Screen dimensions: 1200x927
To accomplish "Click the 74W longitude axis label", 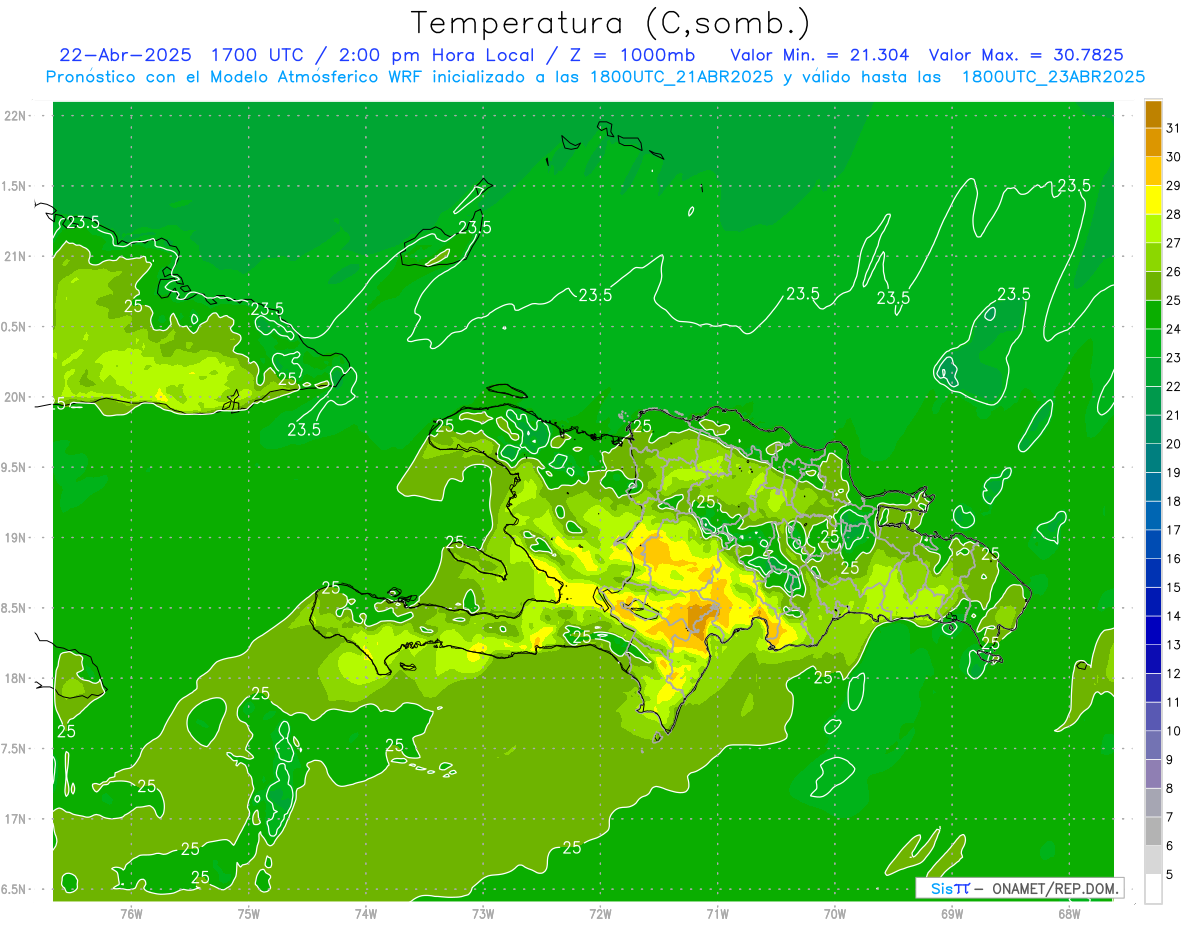I will pos(366,913).
